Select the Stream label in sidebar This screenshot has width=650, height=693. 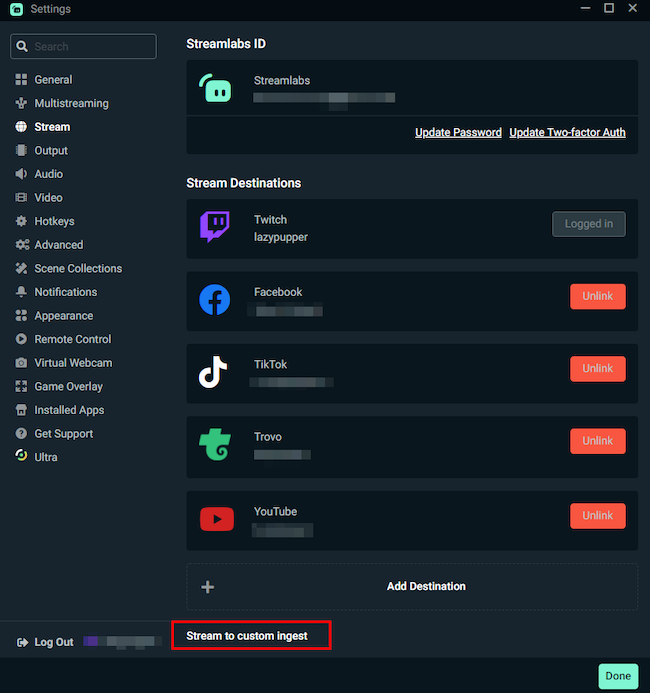(x=52, y=127)
